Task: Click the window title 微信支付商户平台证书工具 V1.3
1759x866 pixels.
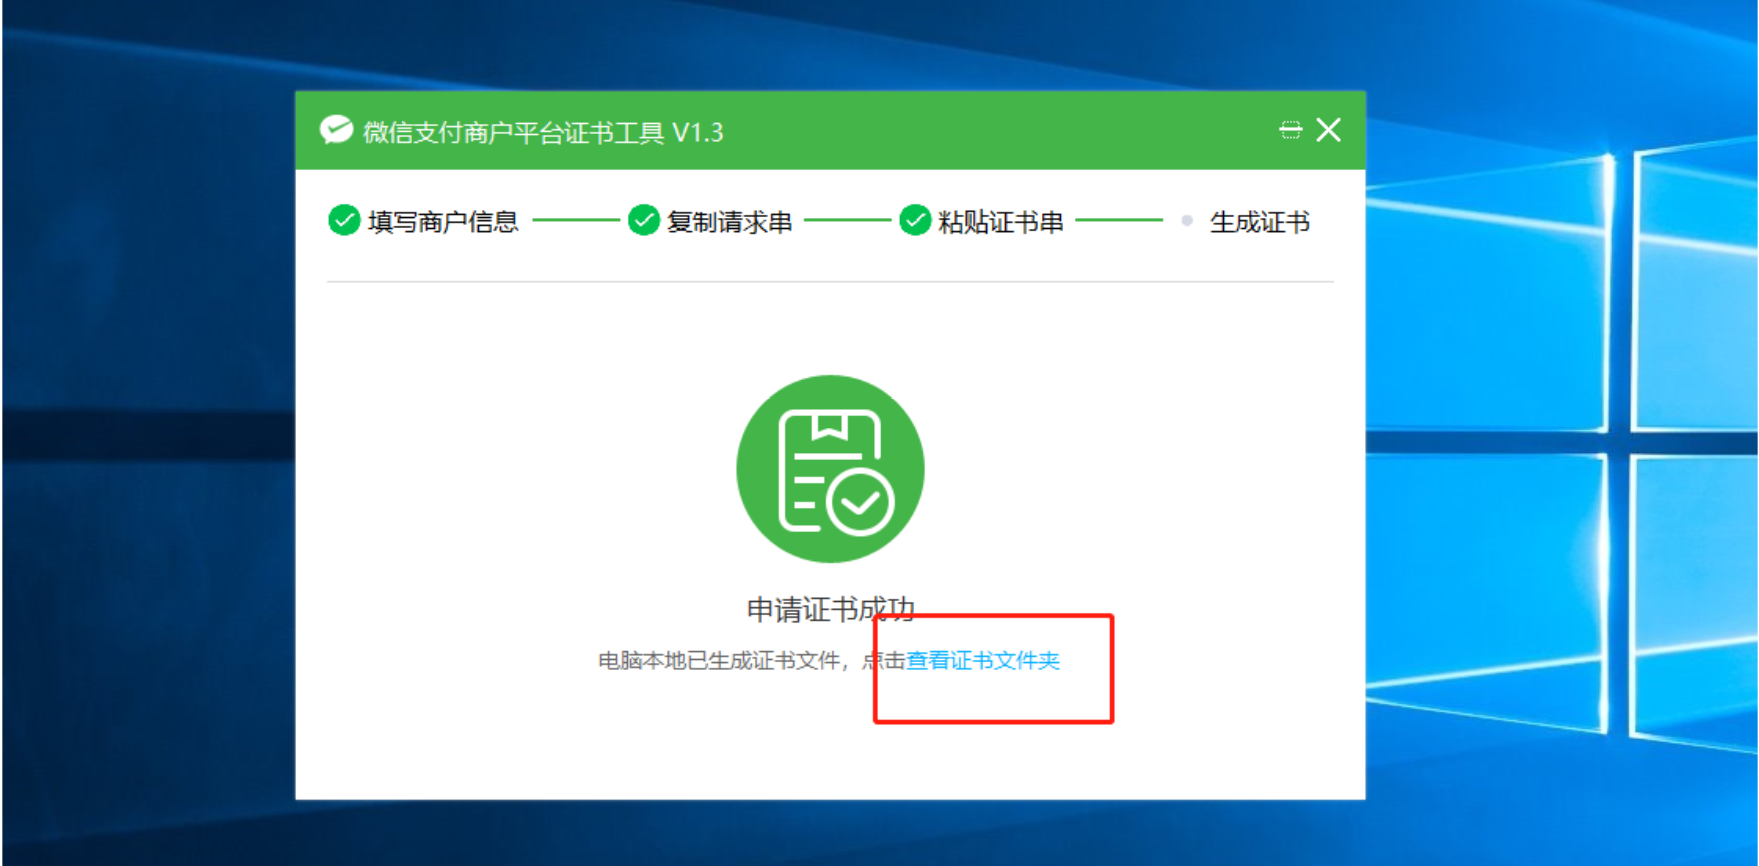Action: tap(543, 132)
